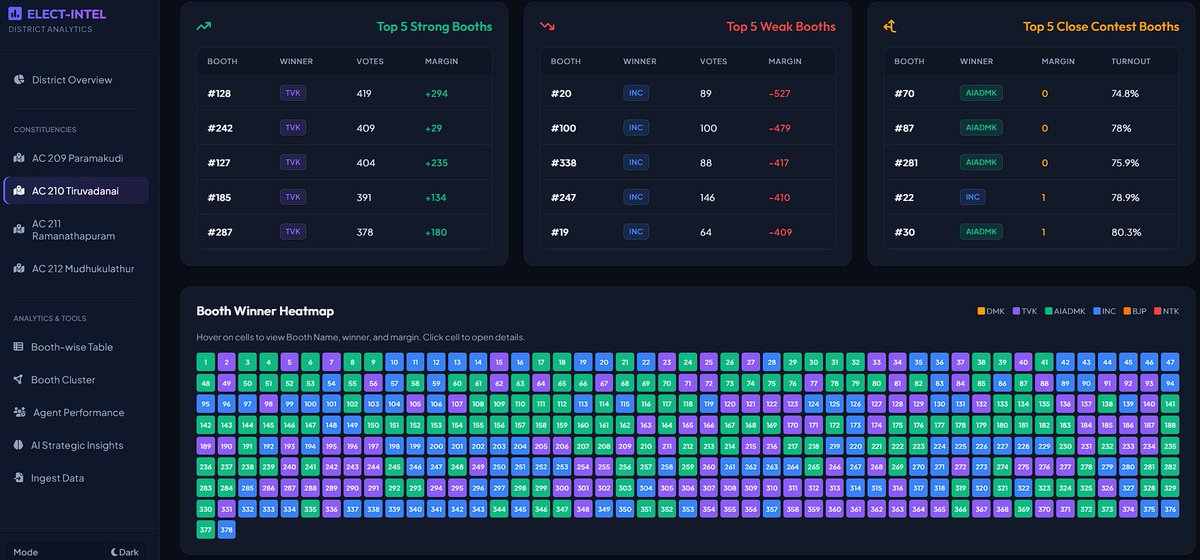Screen dimensions: 1200x560
Task: Click AIADMK badge in booth #87 row
Action: 981,128
